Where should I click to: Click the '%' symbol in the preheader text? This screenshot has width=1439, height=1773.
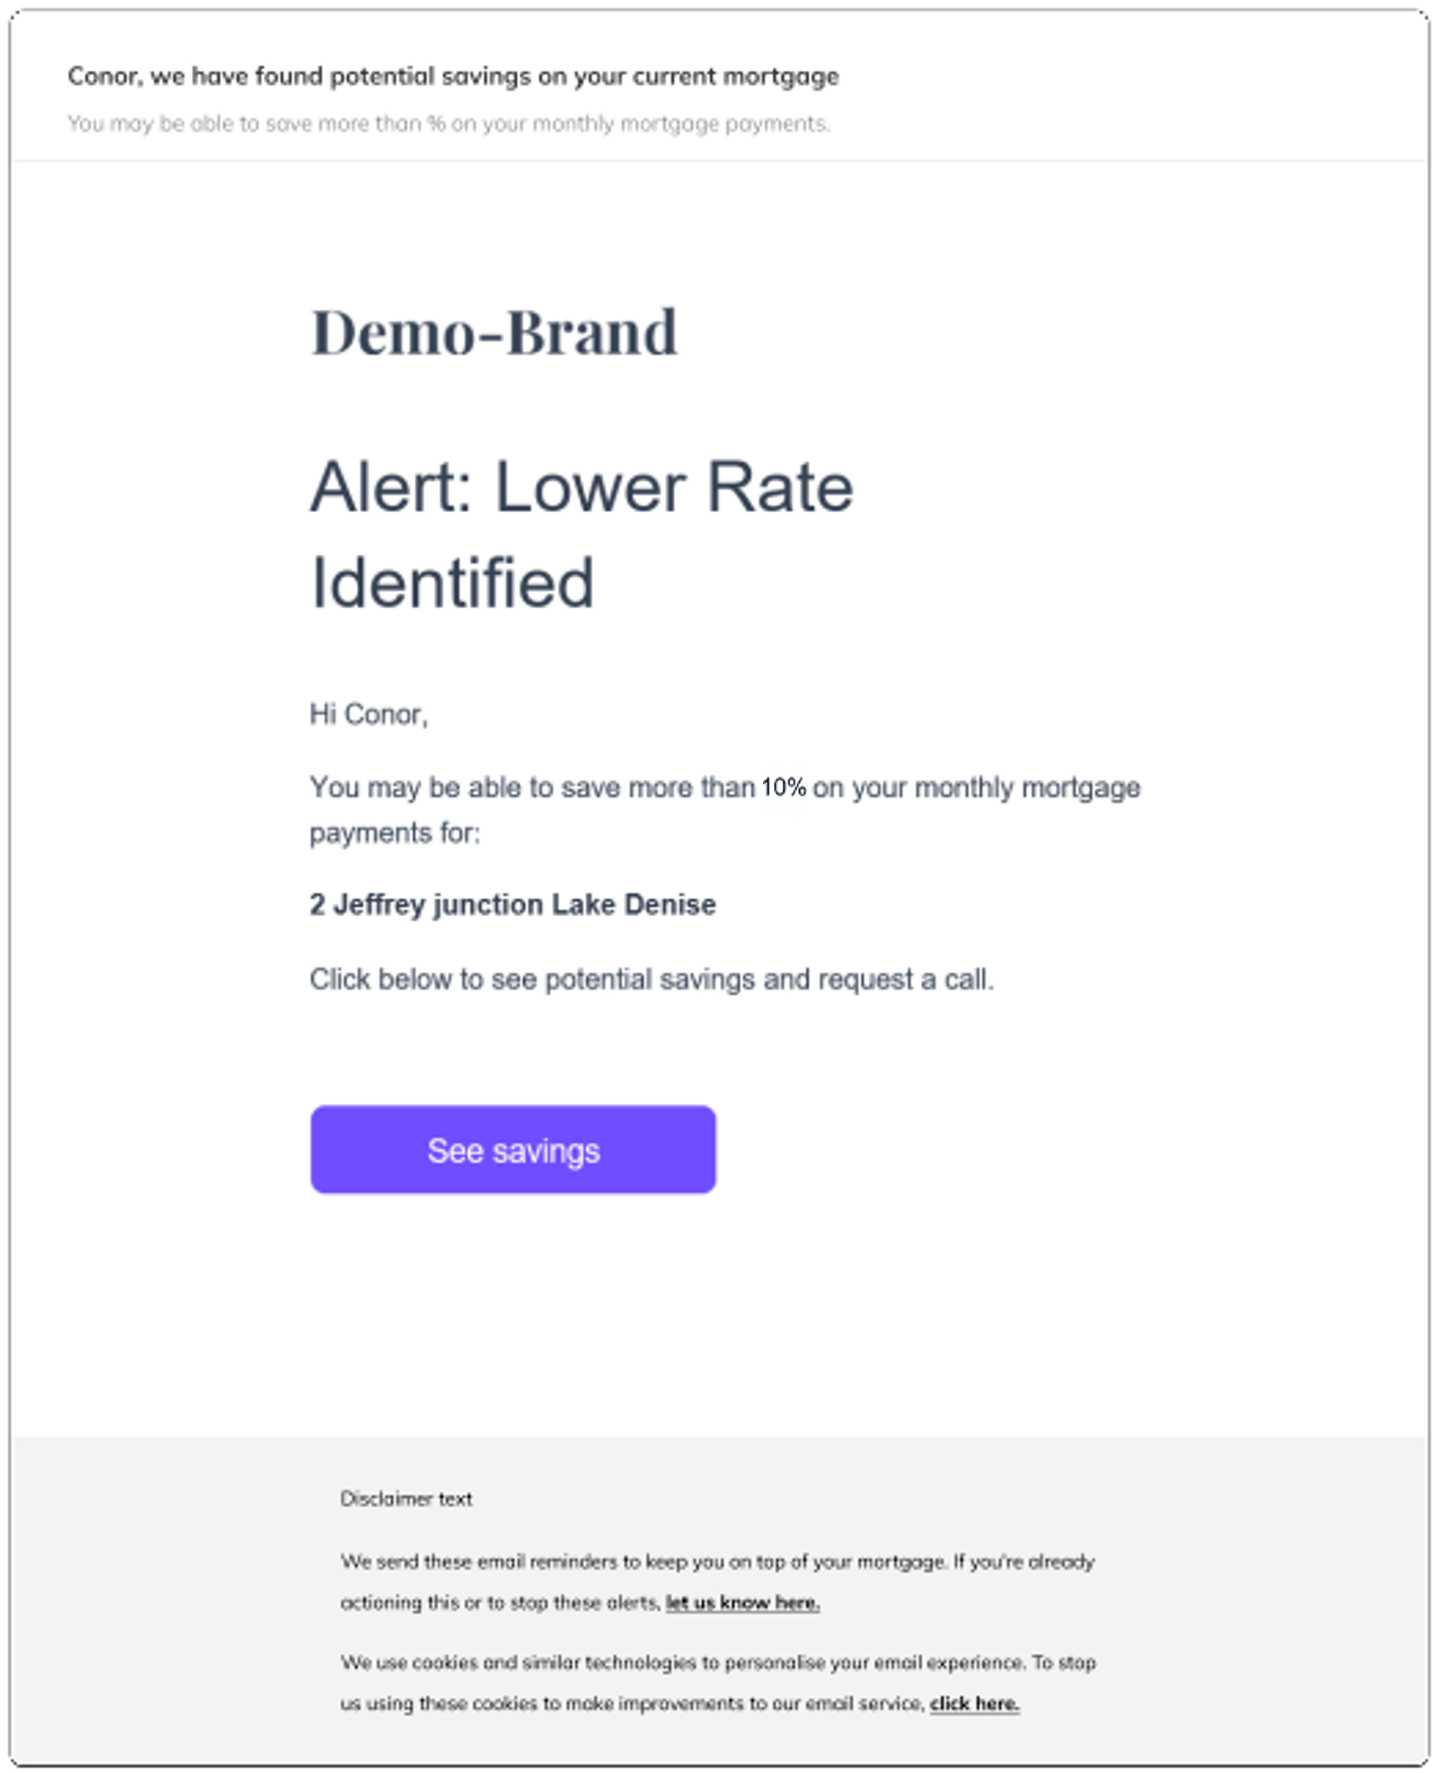(436, 123)
